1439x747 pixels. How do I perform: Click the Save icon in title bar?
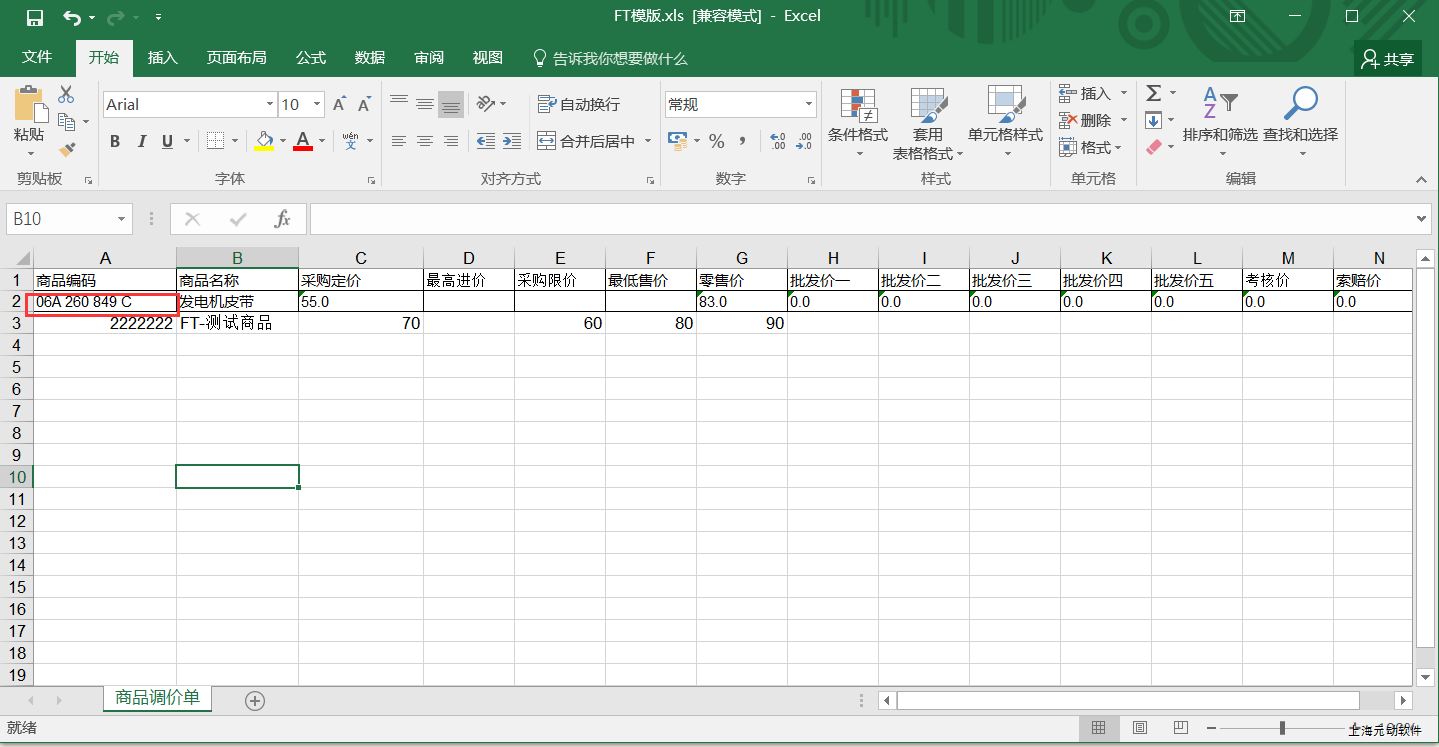34,17
